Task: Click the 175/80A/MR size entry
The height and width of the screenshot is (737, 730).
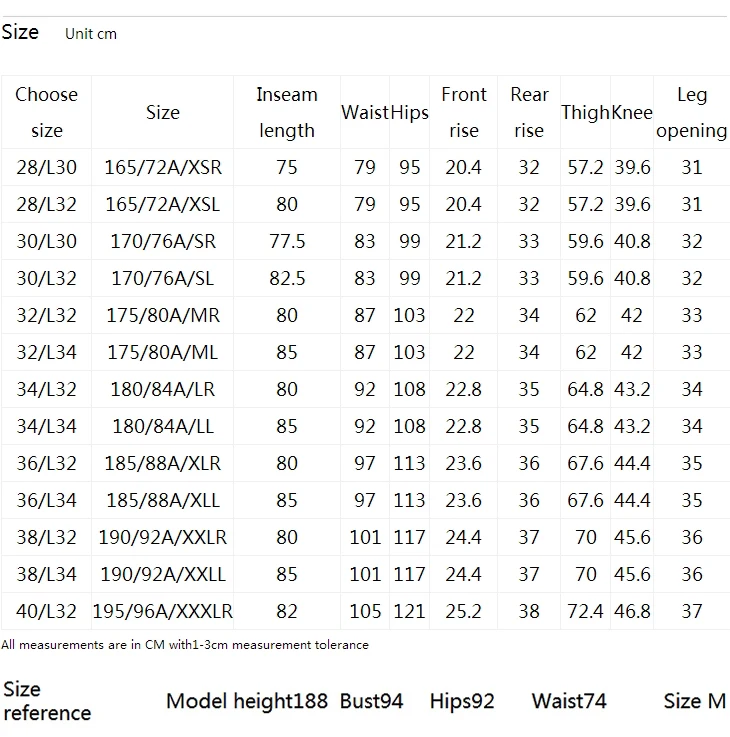Action: (x=163, y=315)
